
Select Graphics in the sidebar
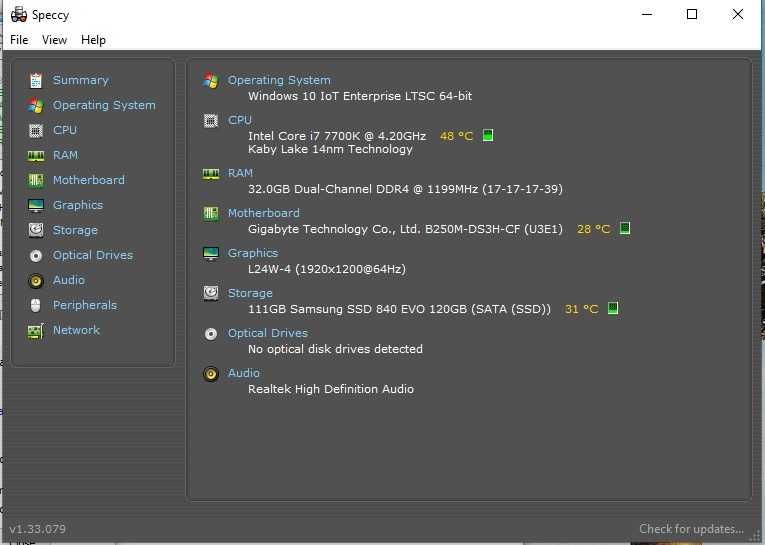(78, 205)
